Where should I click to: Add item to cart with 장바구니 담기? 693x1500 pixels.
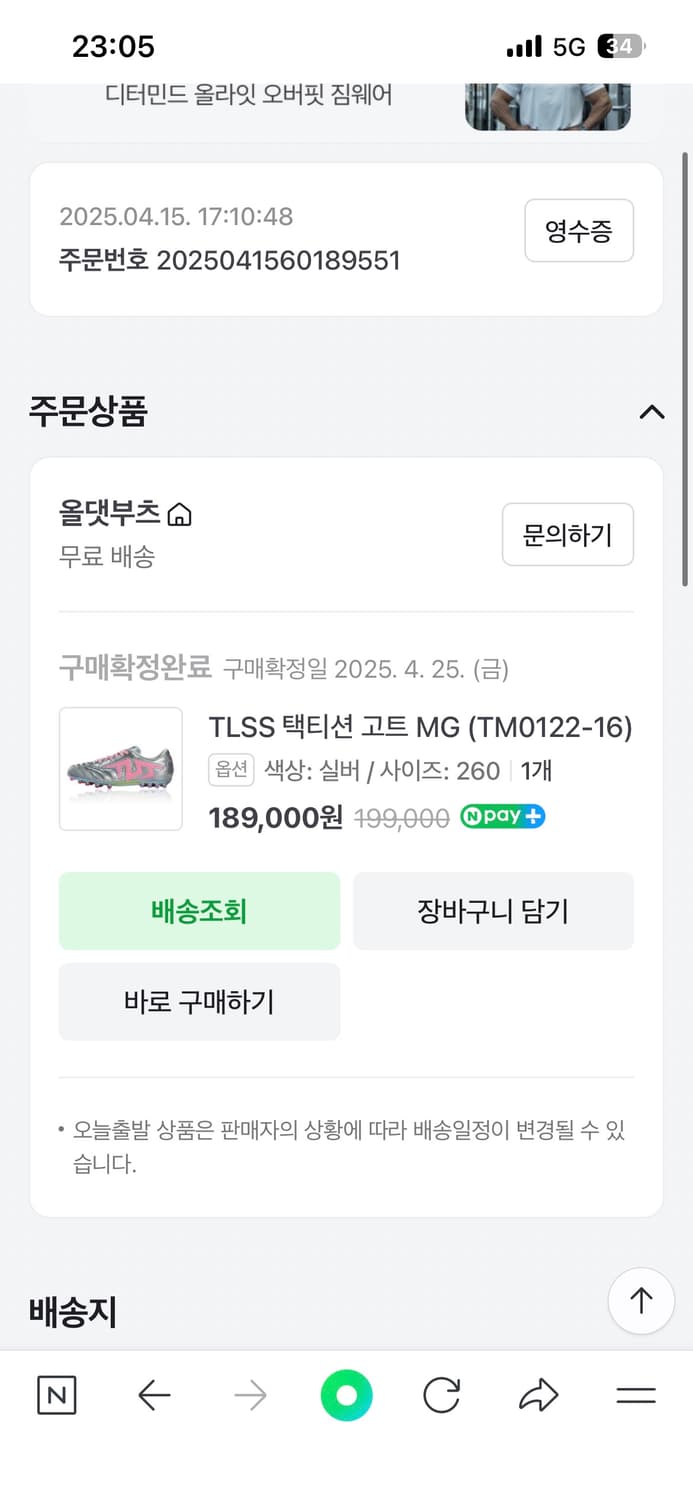[x=493, y=911]
